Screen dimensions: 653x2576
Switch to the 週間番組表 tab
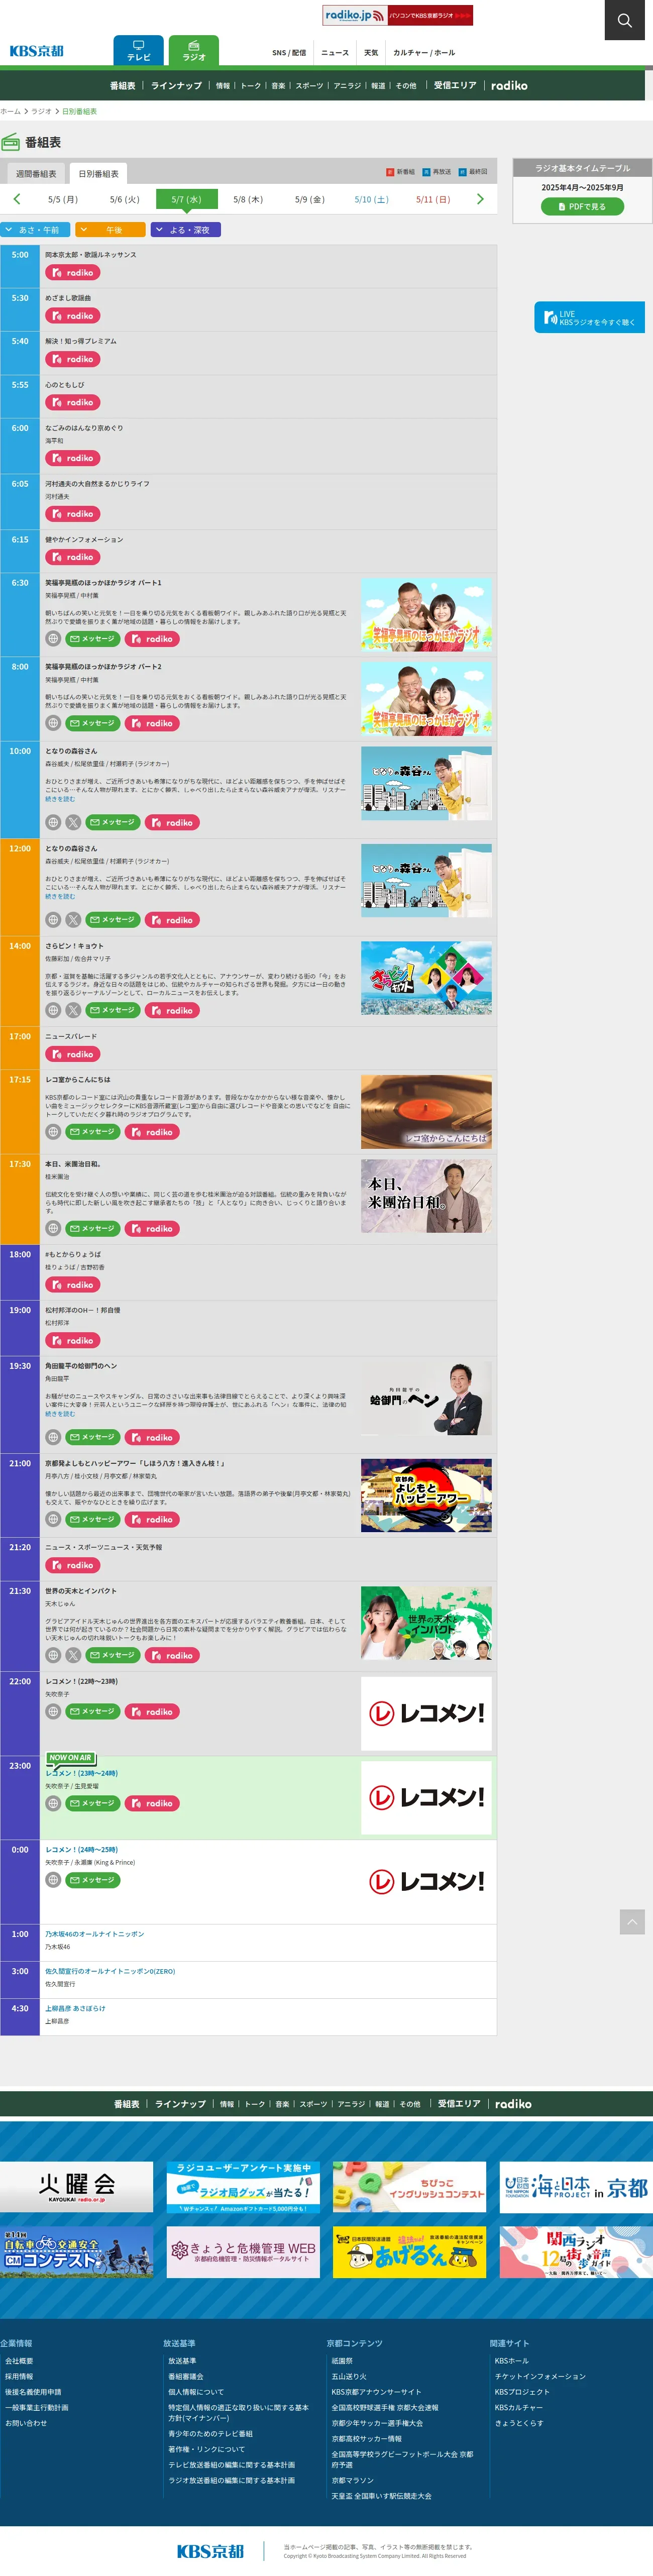pos(36,174)
